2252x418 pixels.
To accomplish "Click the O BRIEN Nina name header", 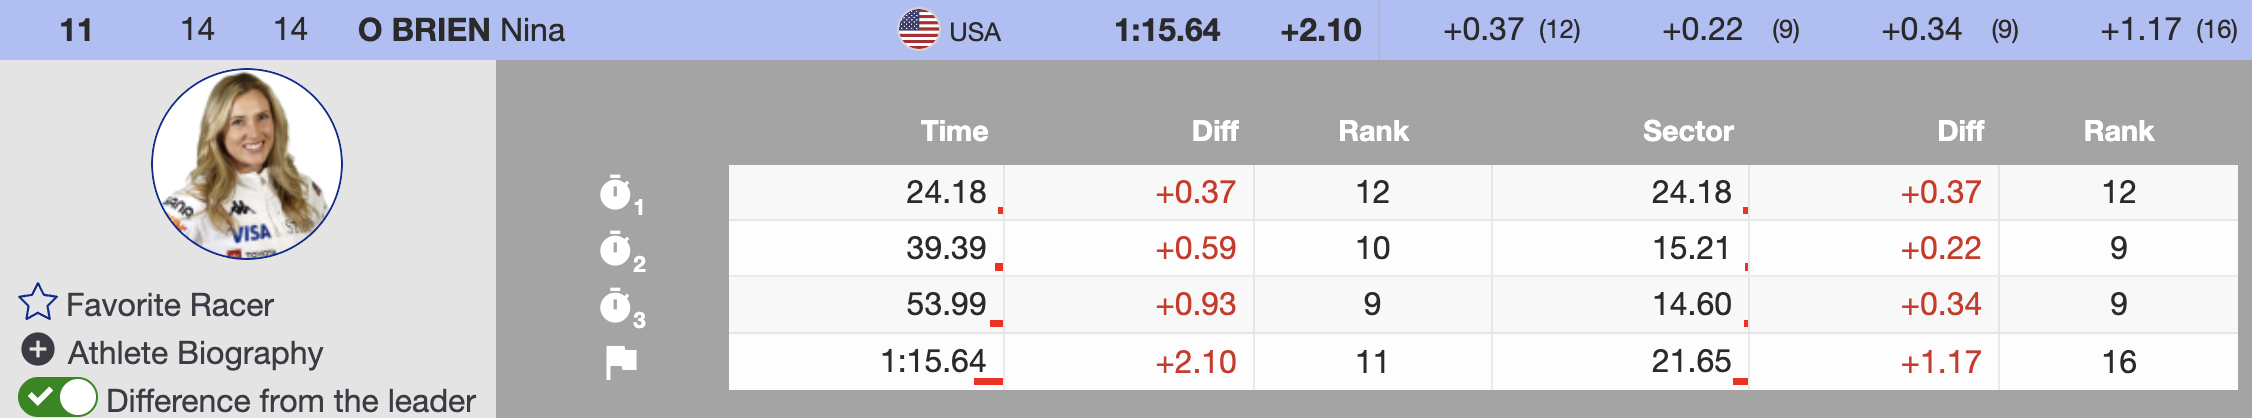I will click(461, 30).
